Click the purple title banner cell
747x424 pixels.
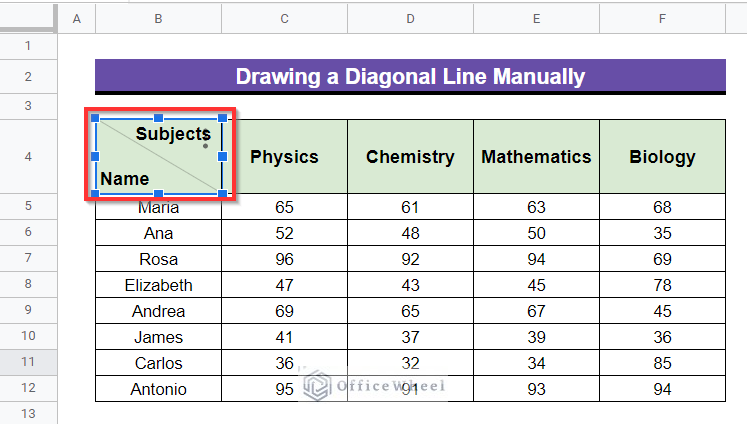pos(410,76)
